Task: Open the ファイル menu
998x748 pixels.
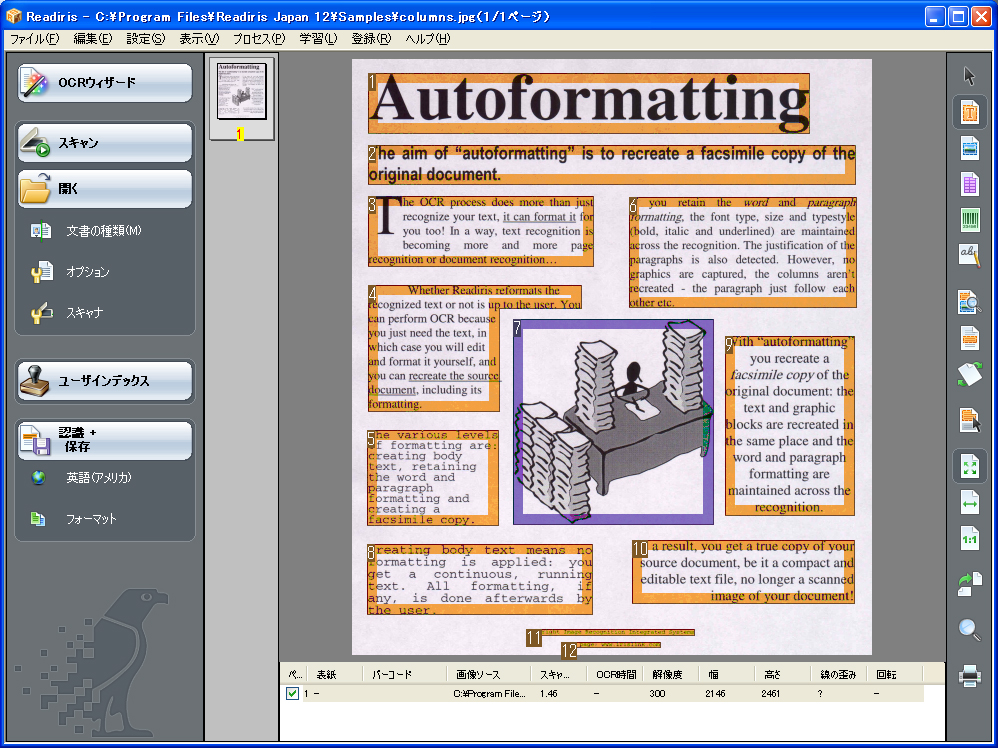Action: point(34,39)
